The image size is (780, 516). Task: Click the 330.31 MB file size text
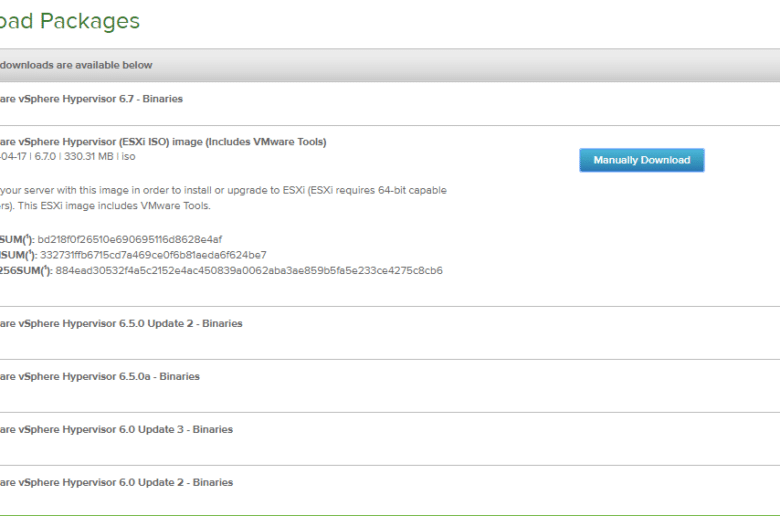pyautogui.click(x=89, y=156)
